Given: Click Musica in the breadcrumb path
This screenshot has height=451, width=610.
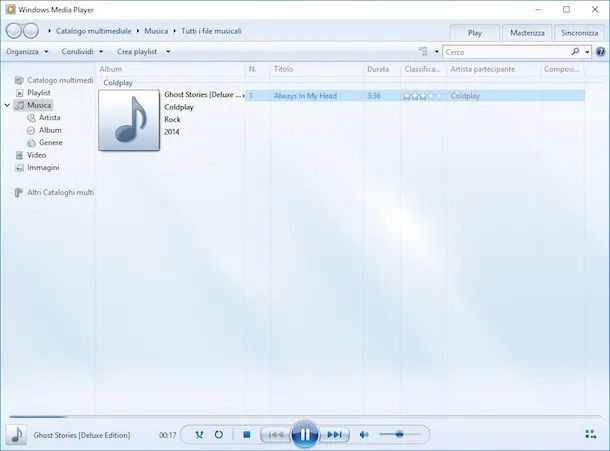Looking at the screenshot, I should coord(156,31).
